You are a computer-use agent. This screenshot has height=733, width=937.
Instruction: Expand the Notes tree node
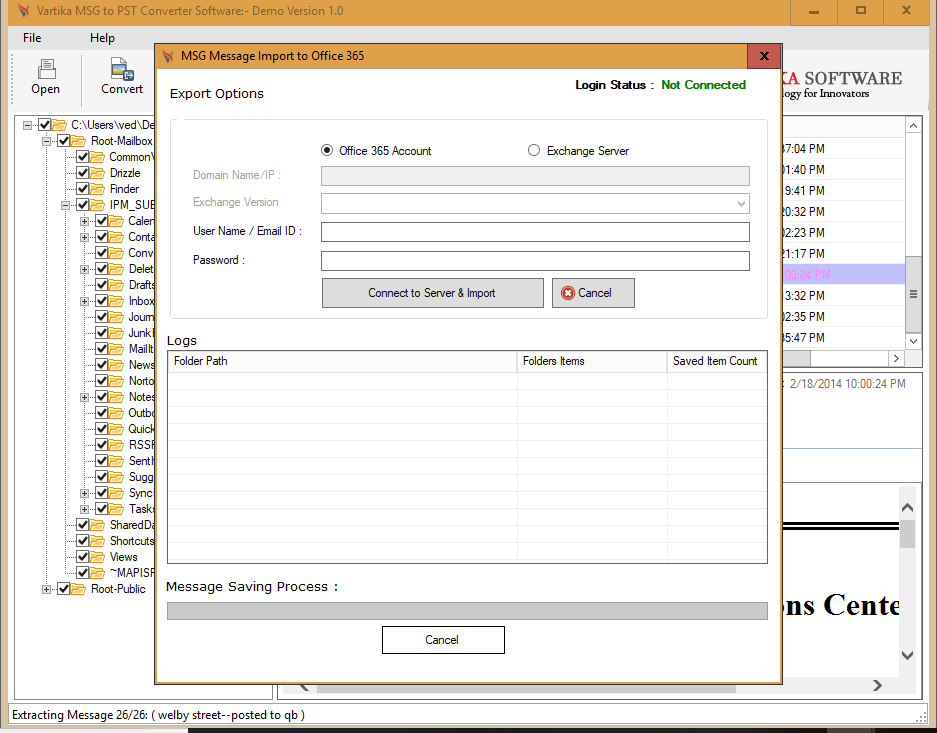point(85,397)
